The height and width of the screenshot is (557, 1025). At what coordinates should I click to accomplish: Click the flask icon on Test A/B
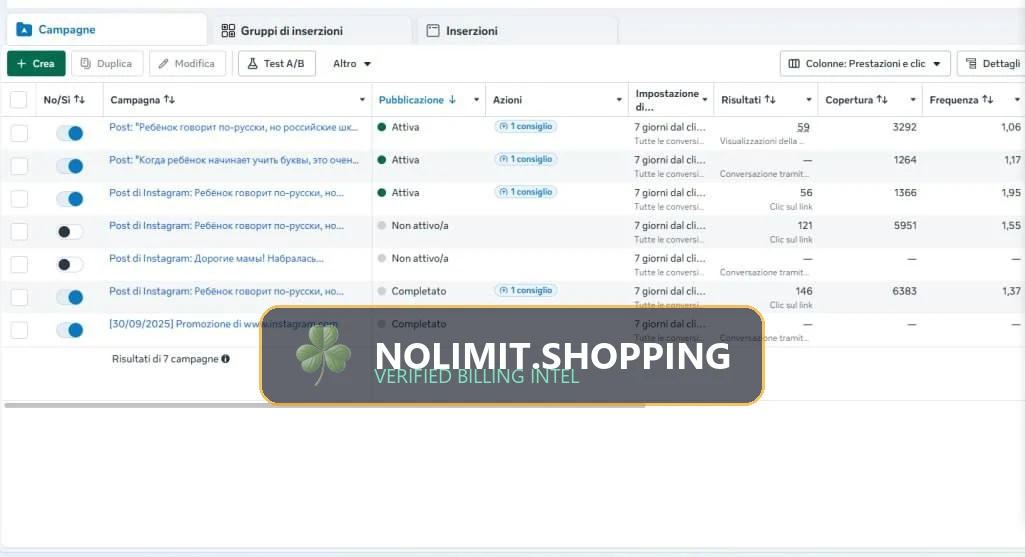point(252,63)
